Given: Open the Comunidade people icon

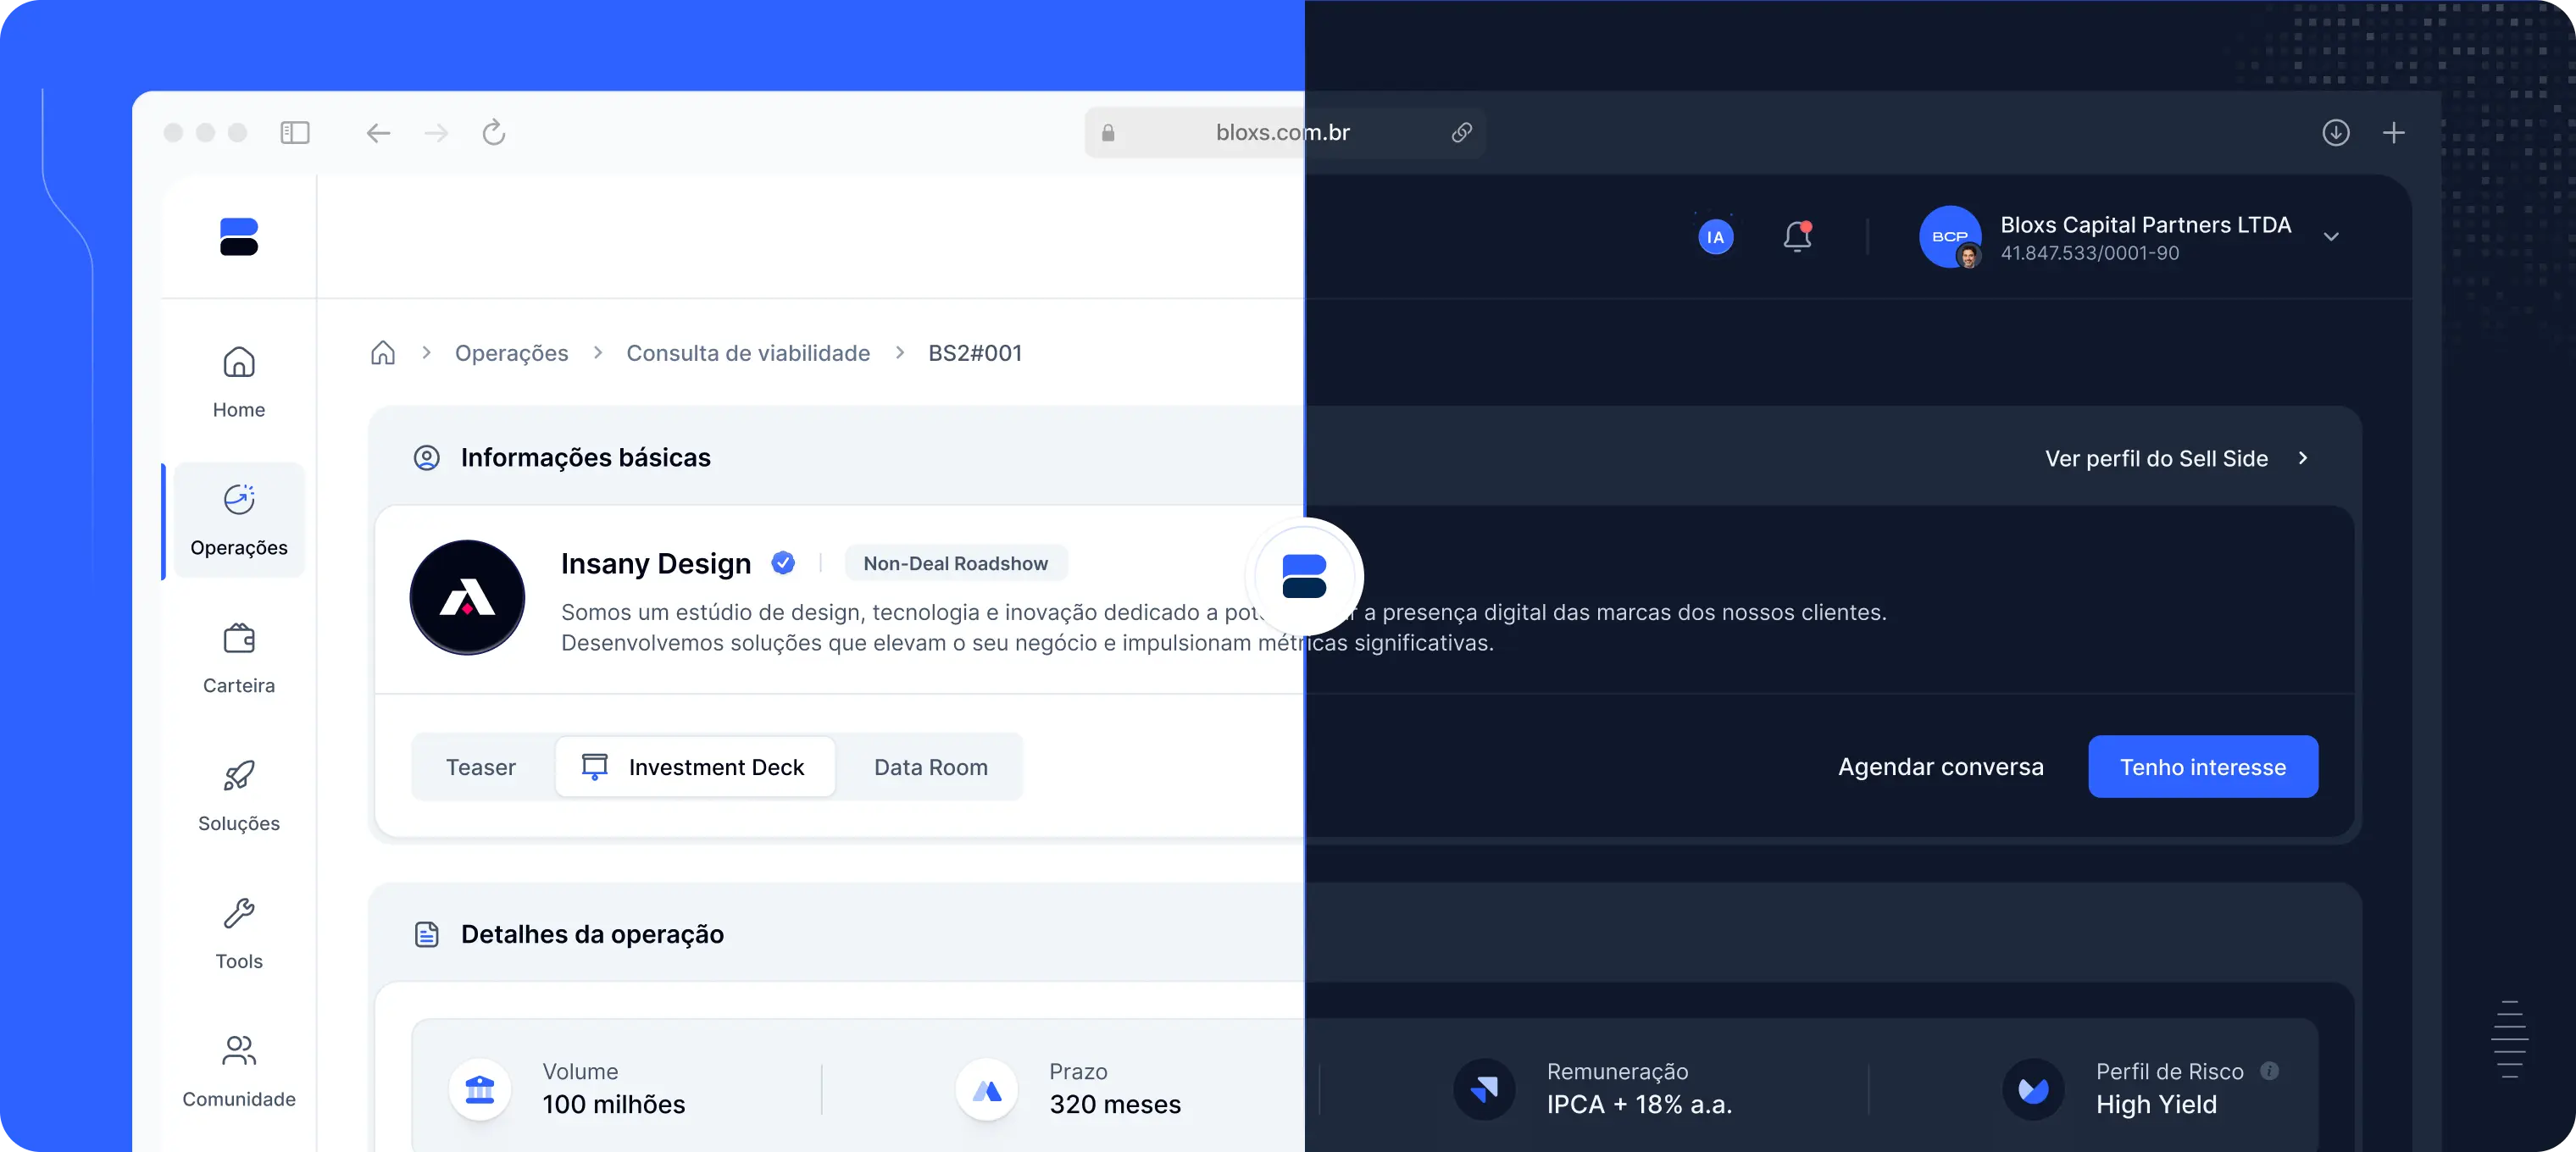Looking at the screenshot, I should [238, 1051].
